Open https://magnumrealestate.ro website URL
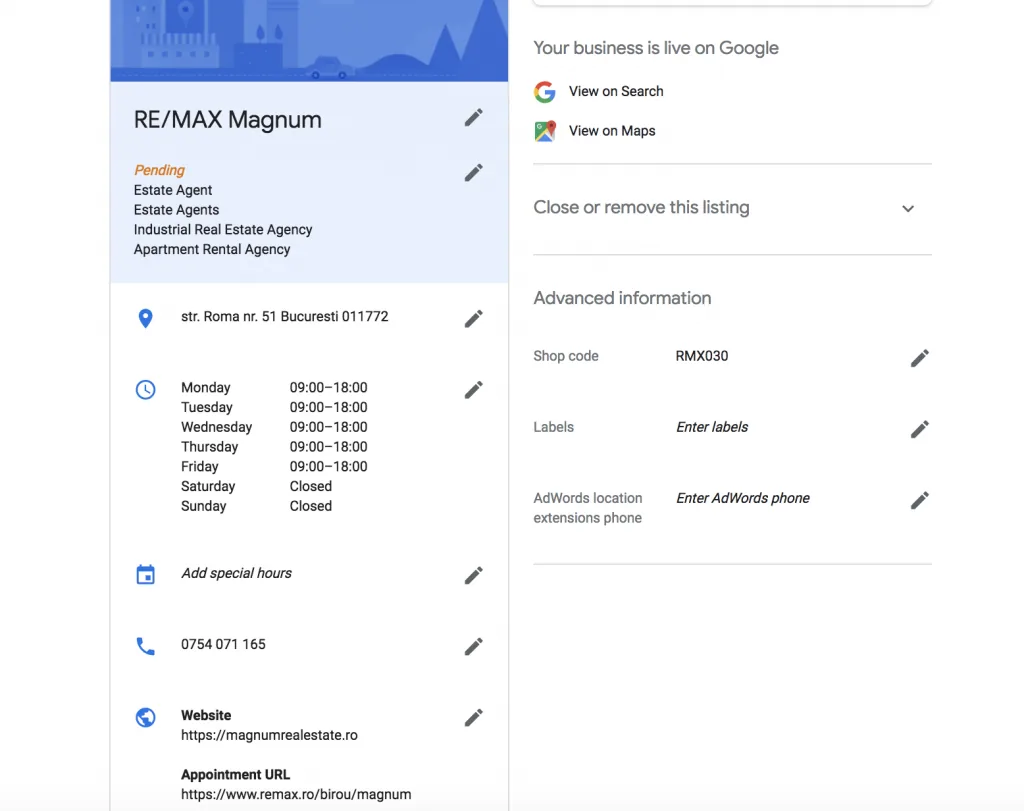This screenshot has height=811, width=1024. click(269, 735)
